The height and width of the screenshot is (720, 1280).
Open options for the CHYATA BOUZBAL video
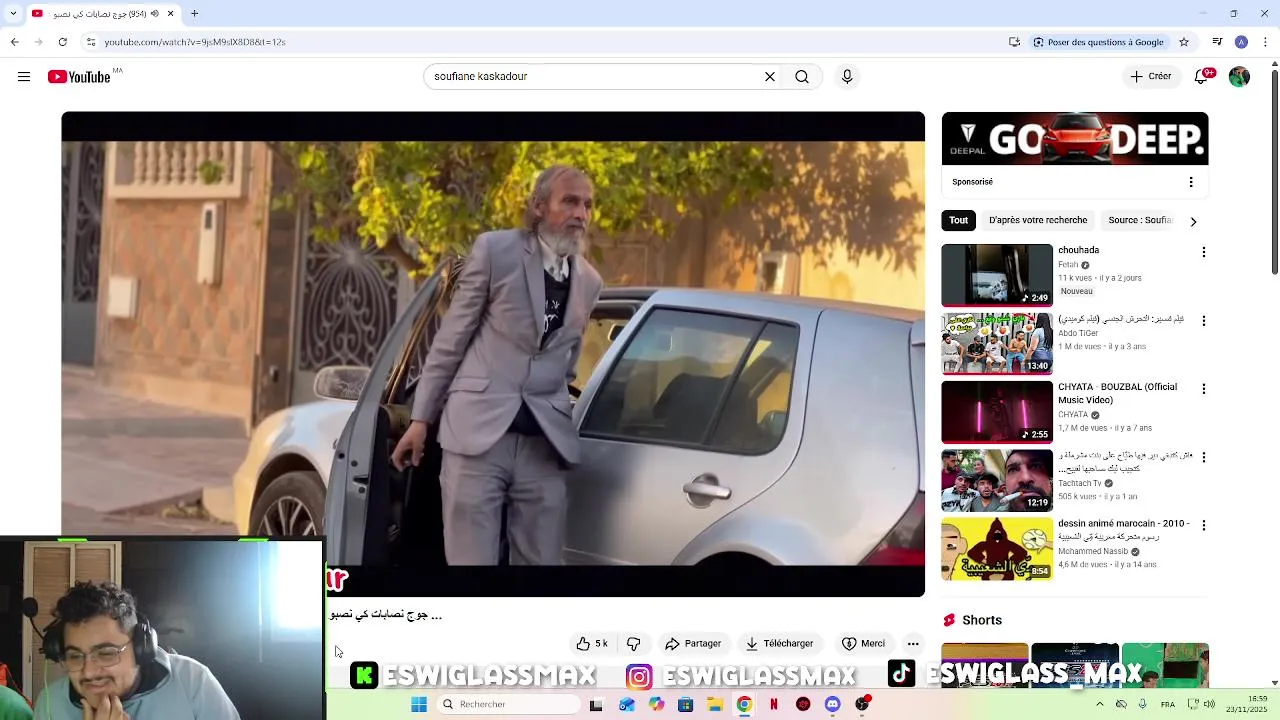[1204, 389]
